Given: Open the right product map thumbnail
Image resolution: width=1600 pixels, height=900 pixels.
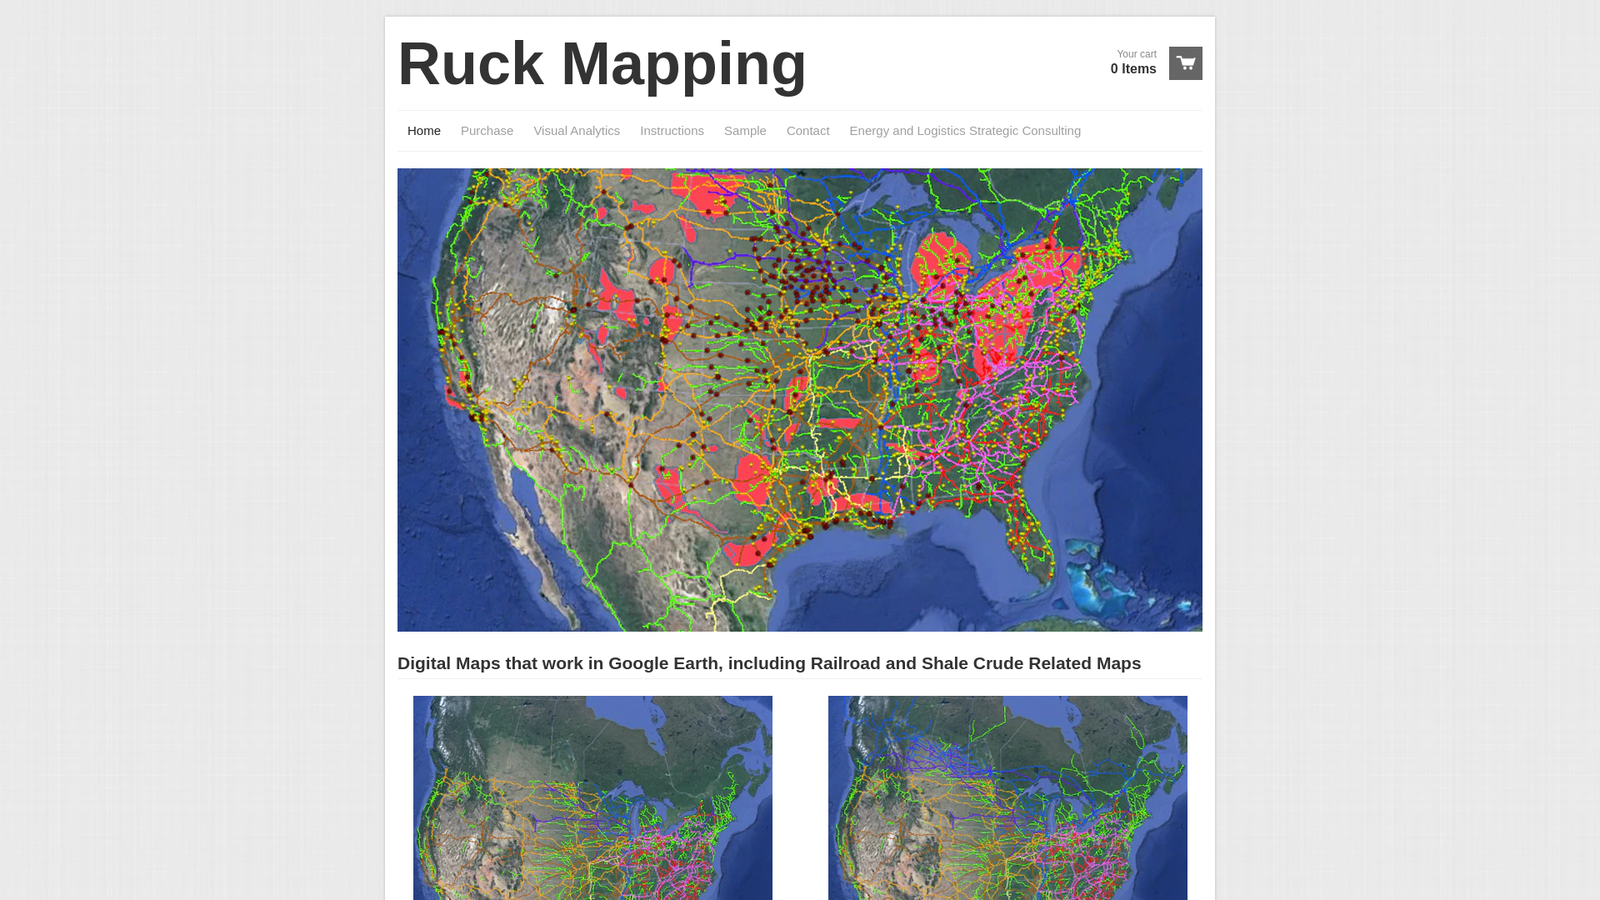Looking at the screenshot, I should point(1008,798).
